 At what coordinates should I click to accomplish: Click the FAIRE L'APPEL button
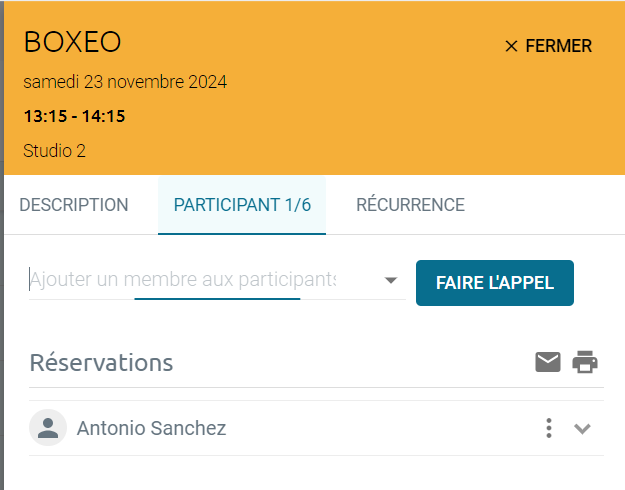tap(495, 283)
